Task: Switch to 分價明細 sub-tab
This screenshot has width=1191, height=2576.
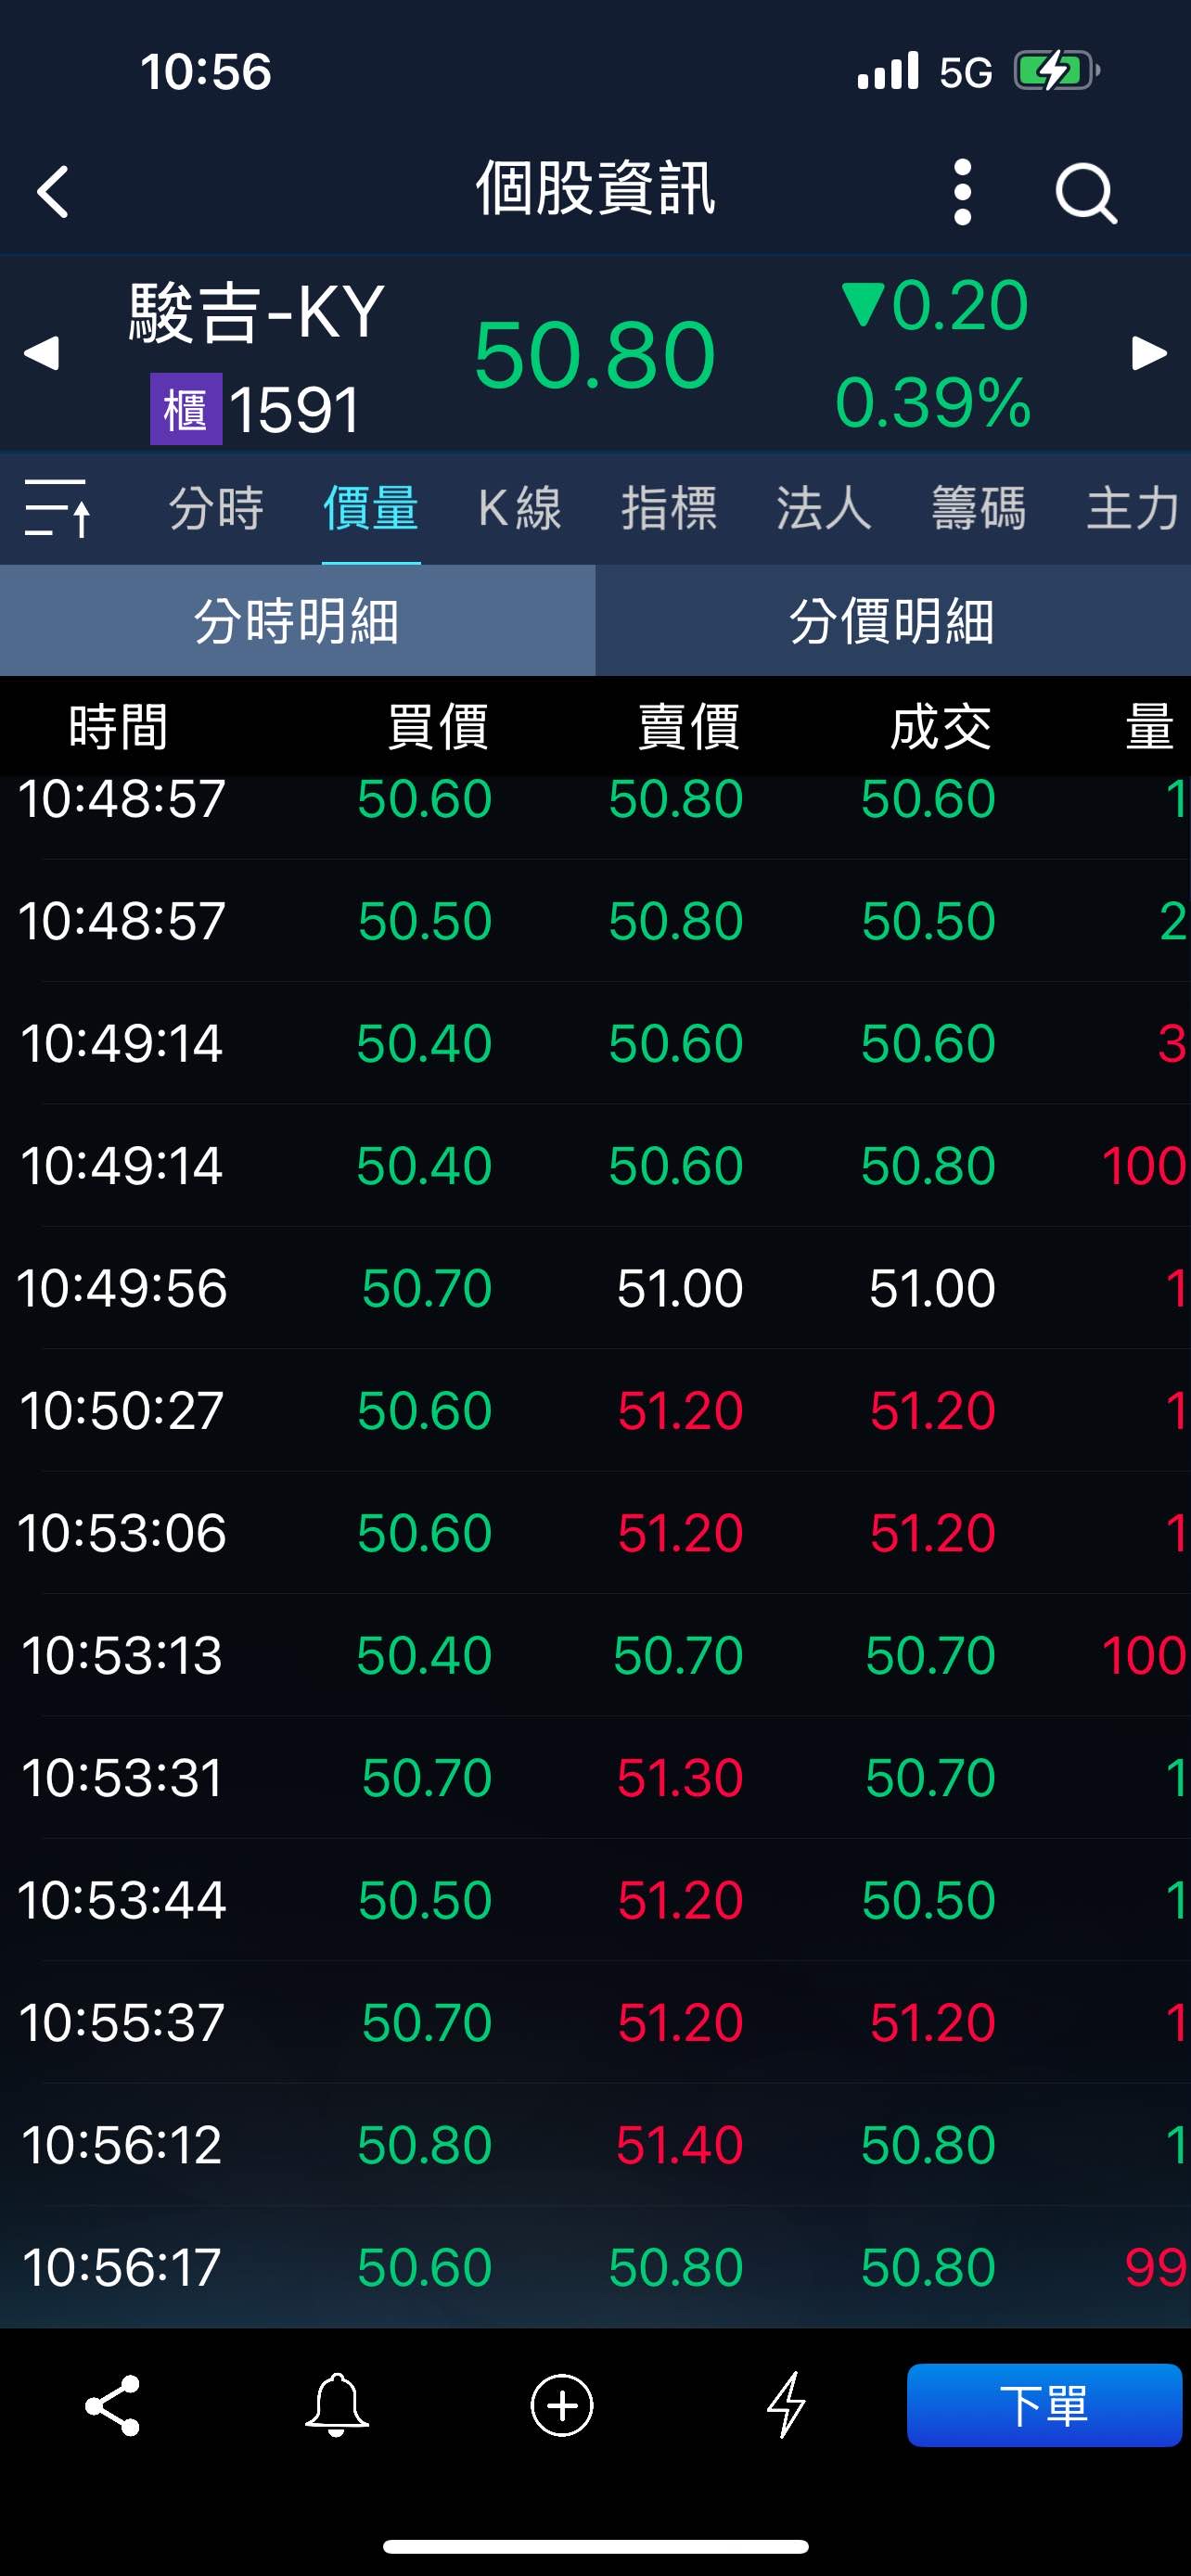Action: pyautogui.click(x=893, y=621)
